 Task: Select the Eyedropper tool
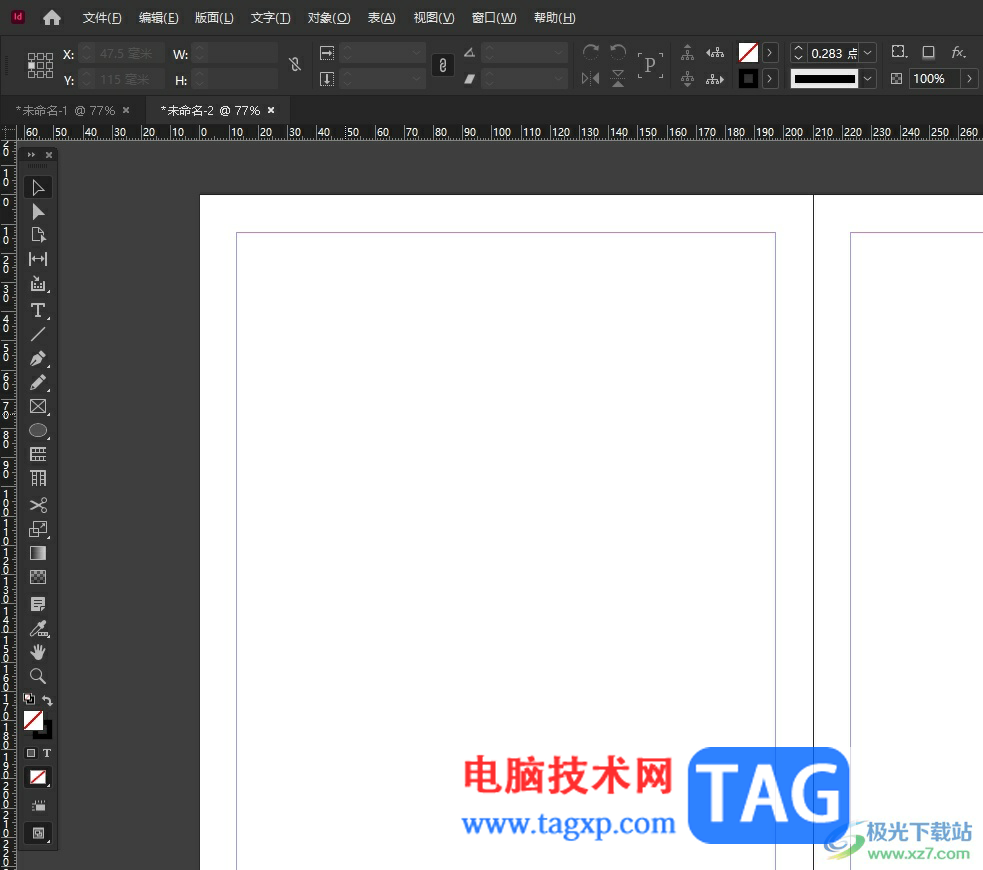coord(38,629)
